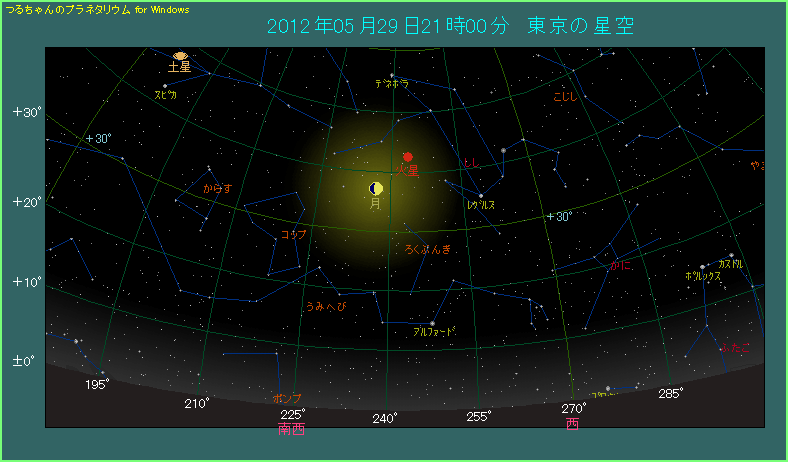Select the ポンプ constellation label
Viewport: 788px width, 462px height.
(287, 399)
